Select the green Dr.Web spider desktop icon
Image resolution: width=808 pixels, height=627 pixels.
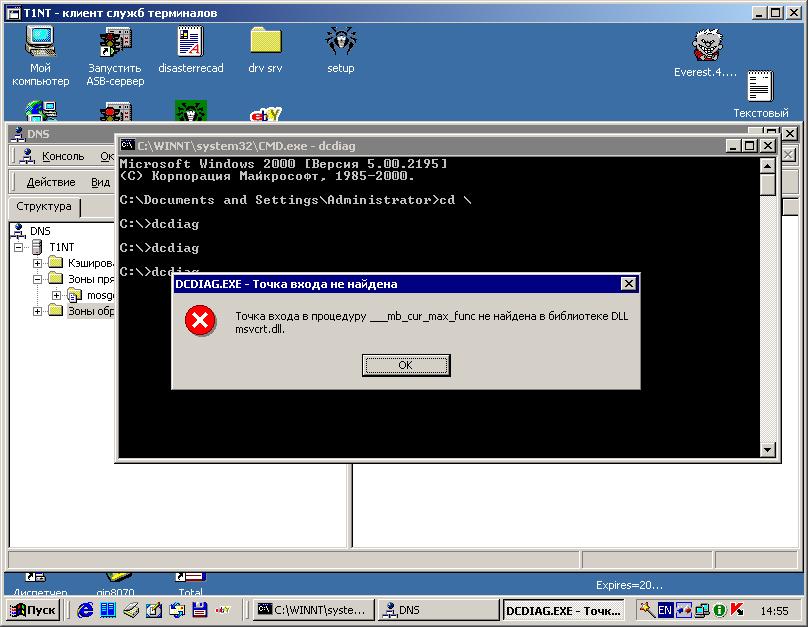(x=191, y=110)
